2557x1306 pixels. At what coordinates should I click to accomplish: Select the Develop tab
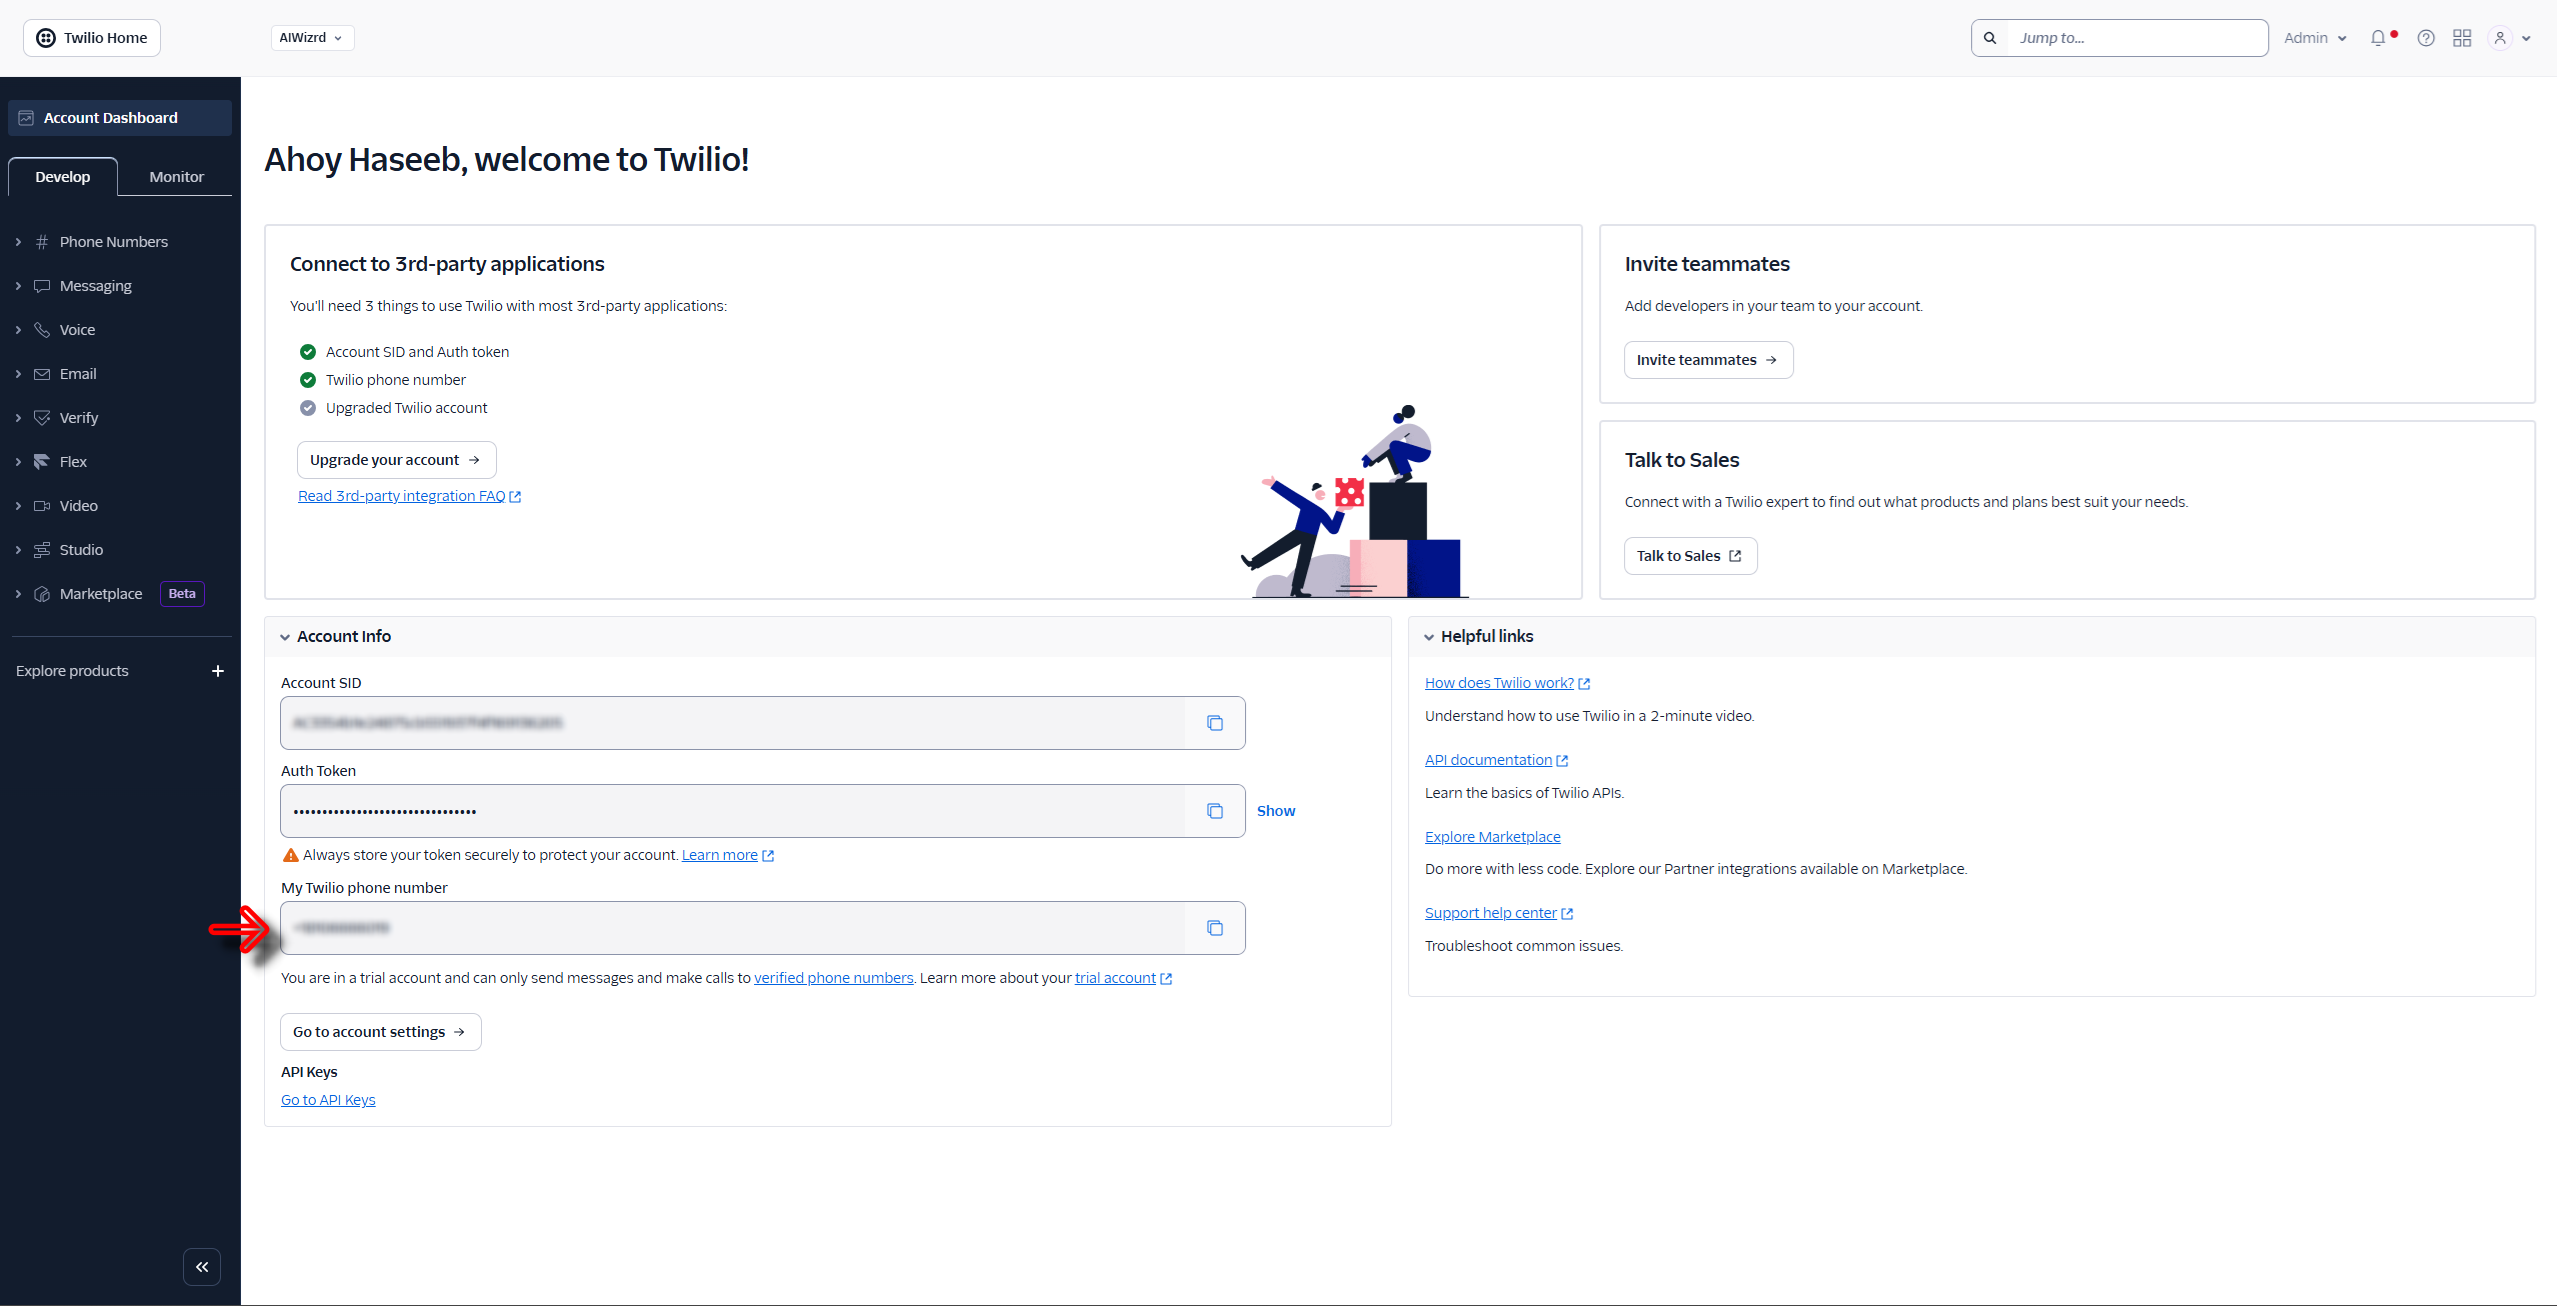click(x=63, y=177)
